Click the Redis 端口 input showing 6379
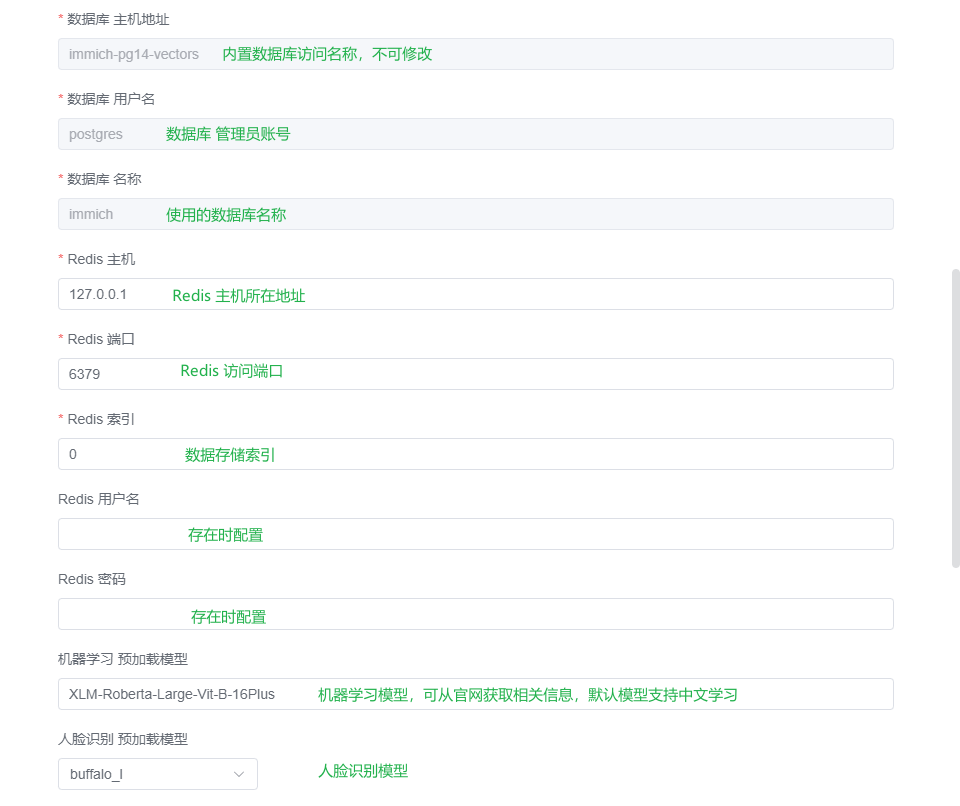 pyautogui.click(x=475, y=374)
